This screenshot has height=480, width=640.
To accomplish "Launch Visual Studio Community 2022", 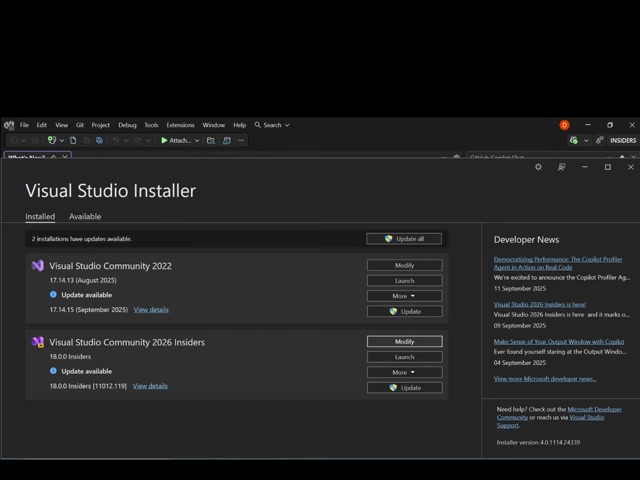I will pyautogui.click(x=404, y=281).
